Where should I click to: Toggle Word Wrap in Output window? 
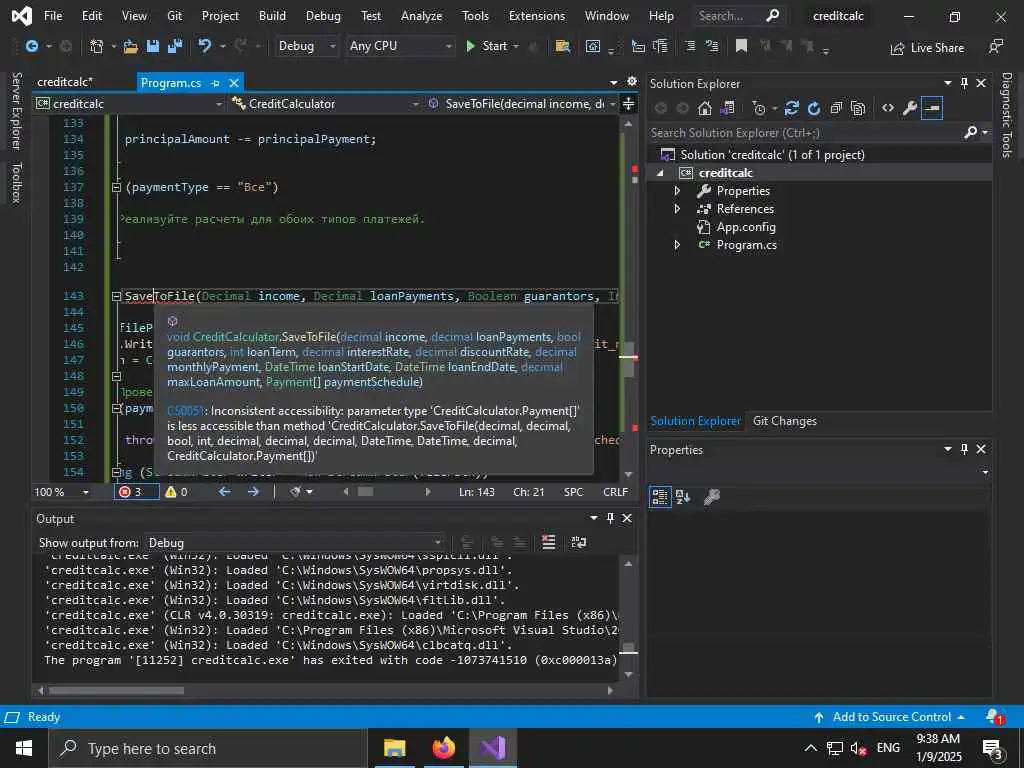click(579, 542)
